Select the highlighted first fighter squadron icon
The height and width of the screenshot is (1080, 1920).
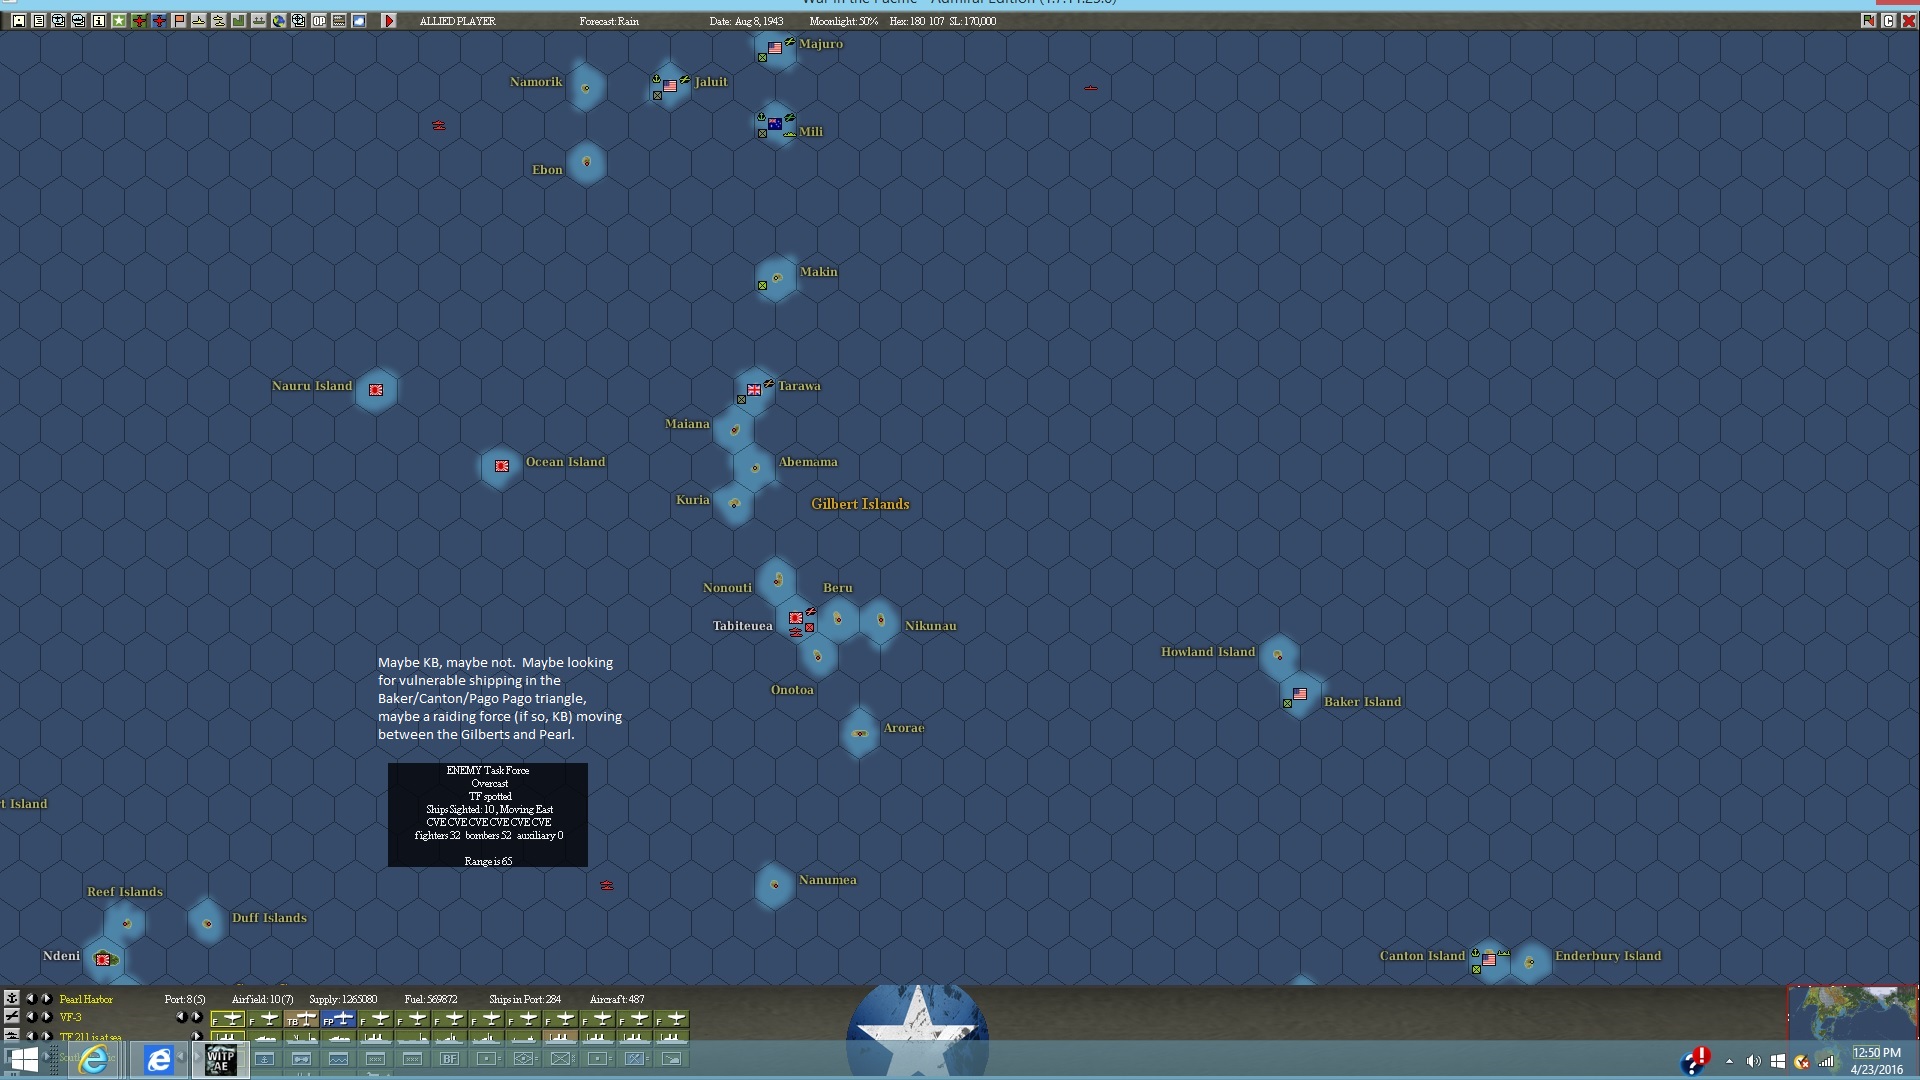coord(228,1019)
